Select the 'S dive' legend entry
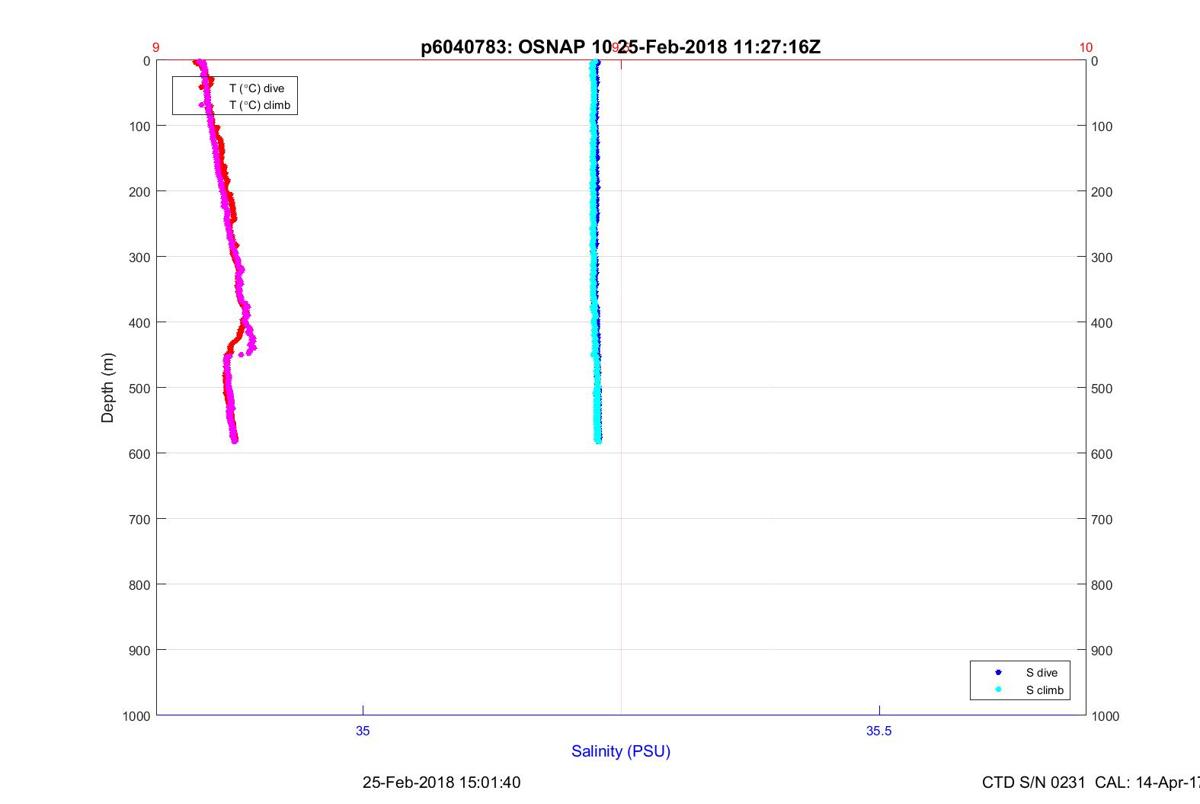This screenshot has height=804, width=1200. tap(1041, 673)
